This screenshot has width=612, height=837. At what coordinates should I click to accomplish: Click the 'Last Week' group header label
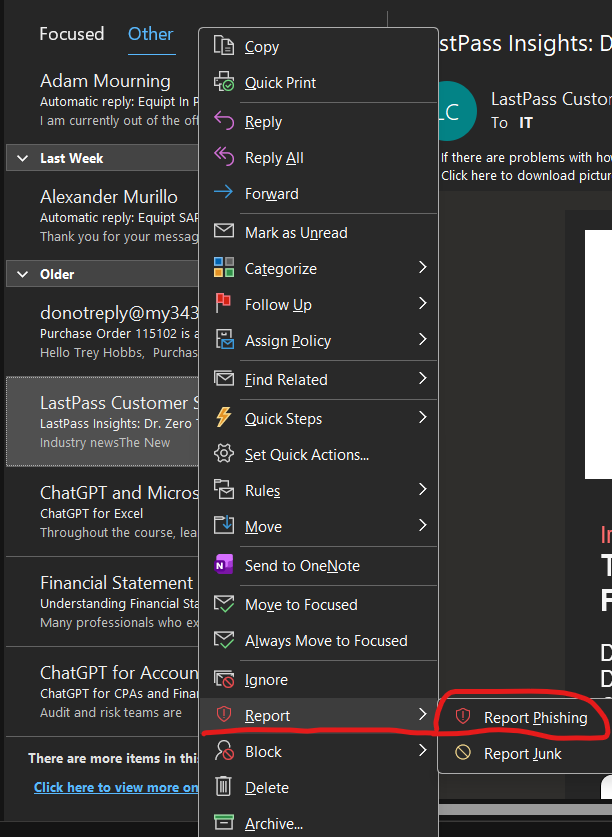click(x=72, y=159)
